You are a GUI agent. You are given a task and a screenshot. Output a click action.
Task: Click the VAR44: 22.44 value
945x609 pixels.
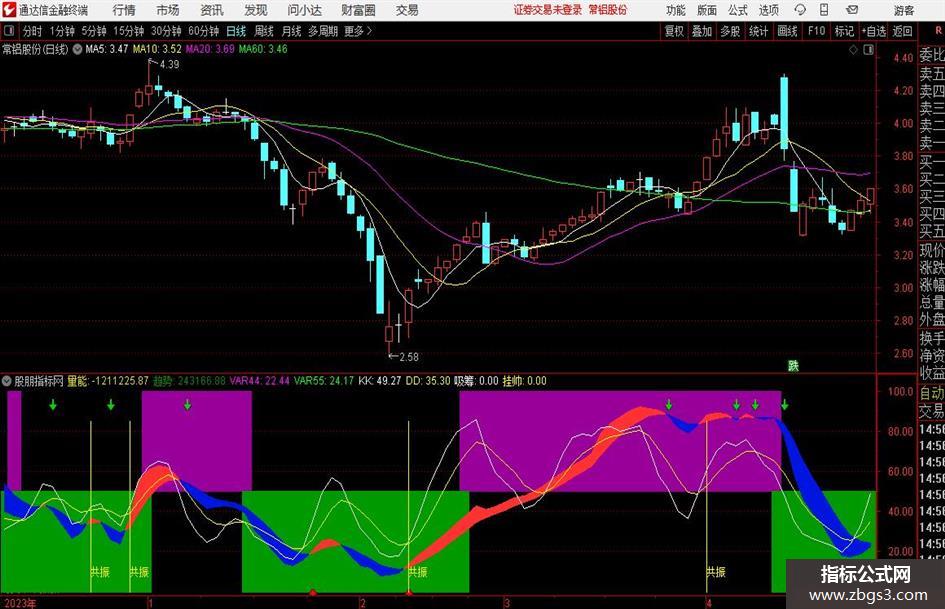(259, 381)
